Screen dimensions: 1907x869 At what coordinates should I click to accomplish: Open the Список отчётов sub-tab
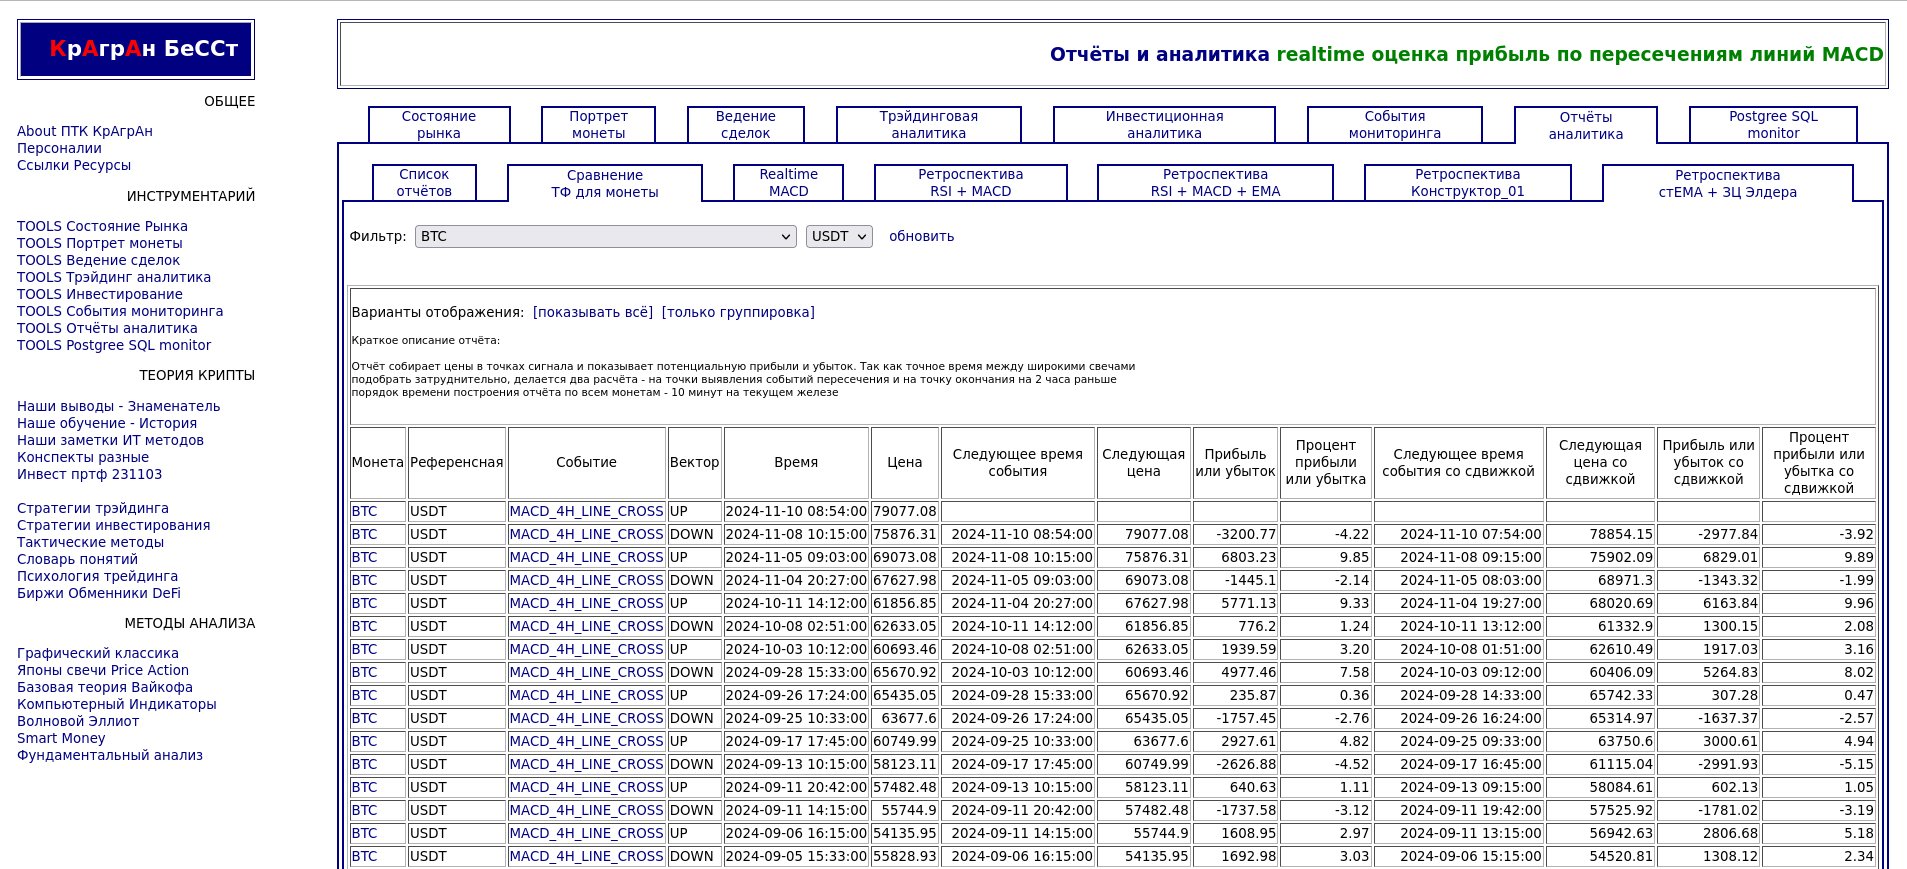(x=424, y=183)
